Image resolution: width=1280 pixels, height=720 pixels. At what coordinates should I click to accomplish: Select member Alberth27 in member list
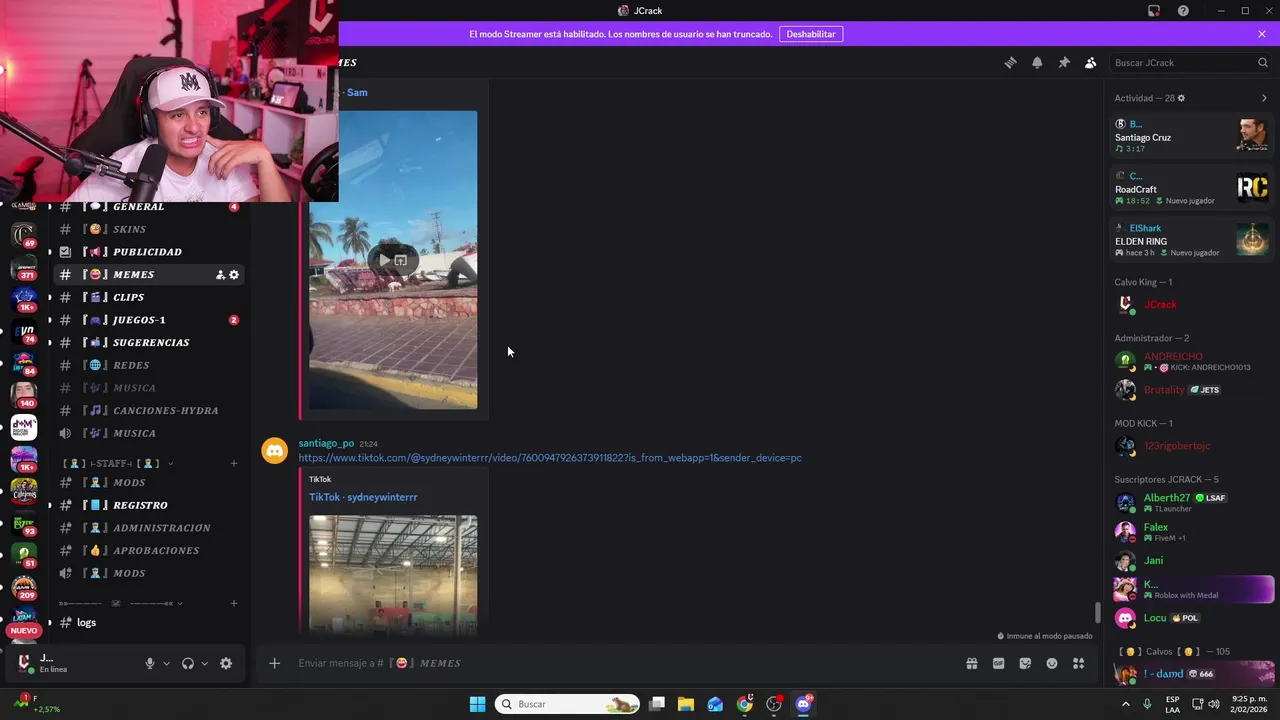click(x=1191, y=502)
